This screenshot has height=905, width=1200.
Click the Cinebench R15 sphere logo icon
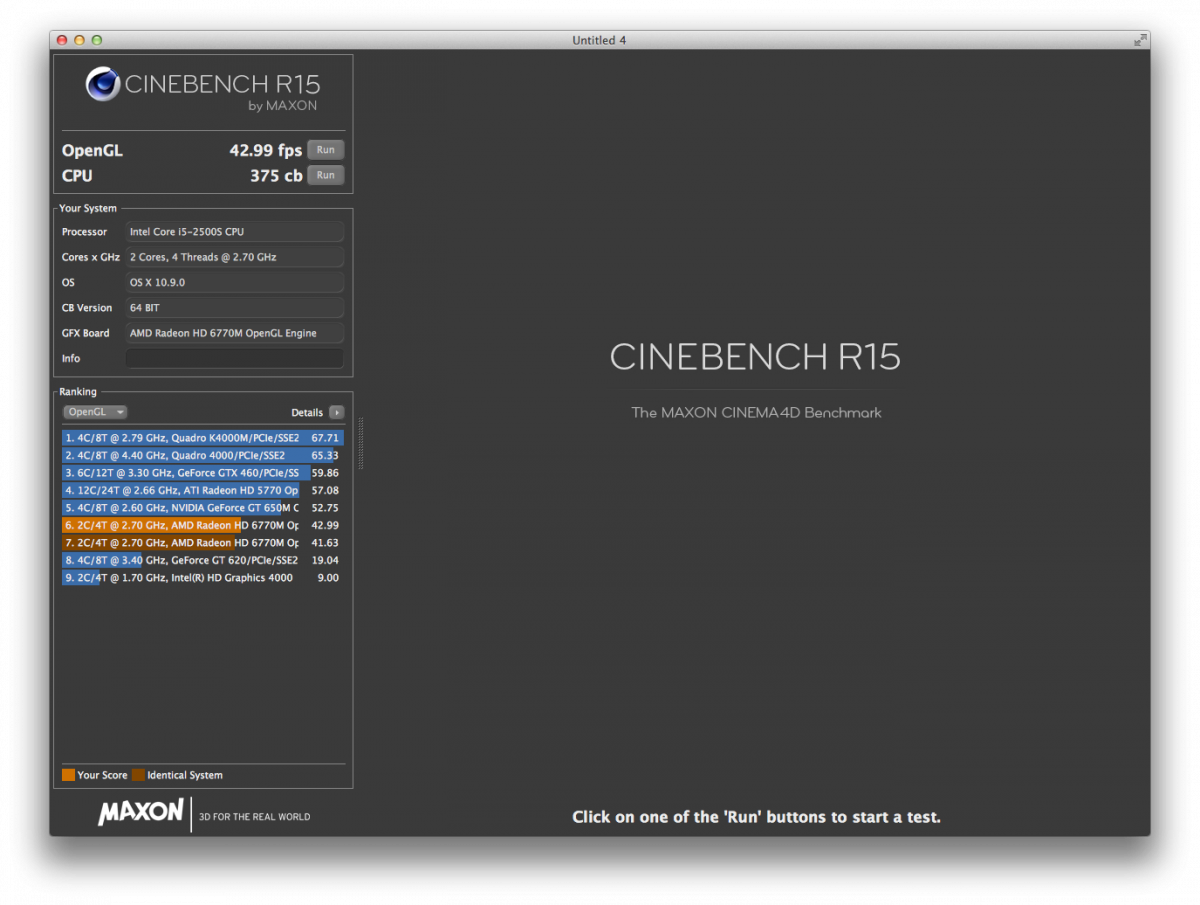[103, 84]
